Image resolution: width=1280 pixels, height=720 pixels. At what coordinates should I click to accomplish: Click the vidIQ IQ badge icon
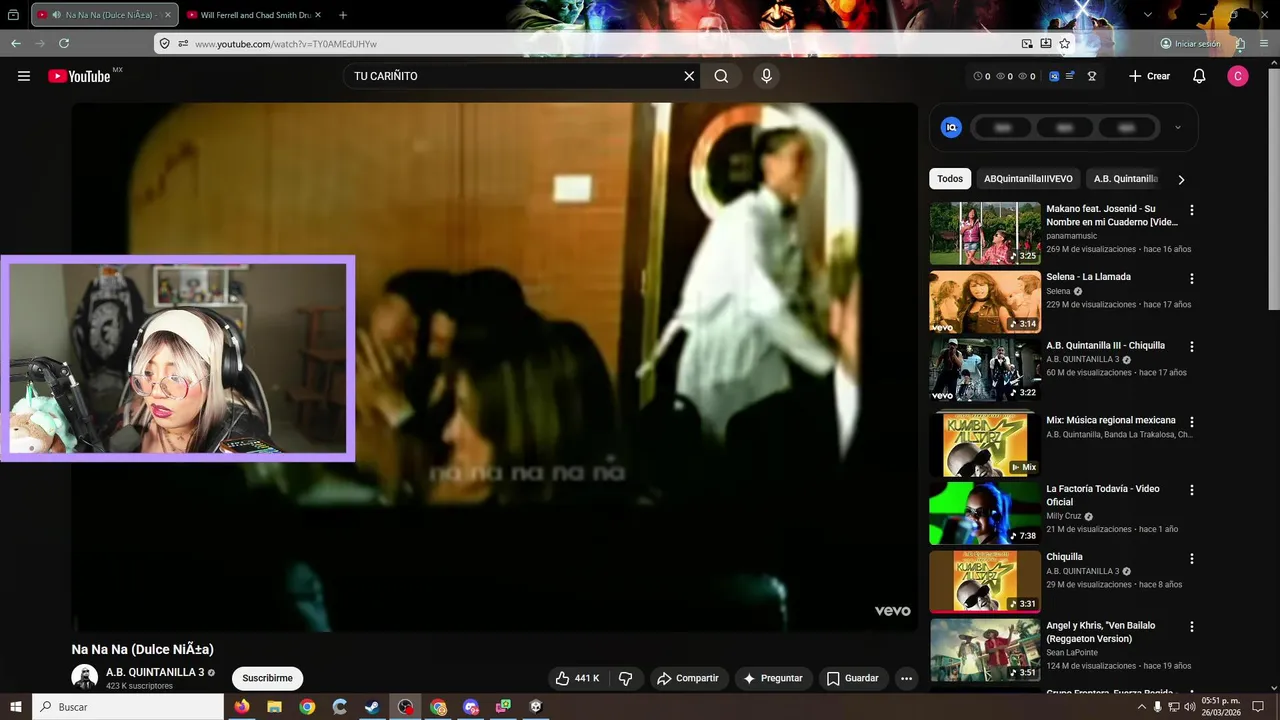point(952,127)
